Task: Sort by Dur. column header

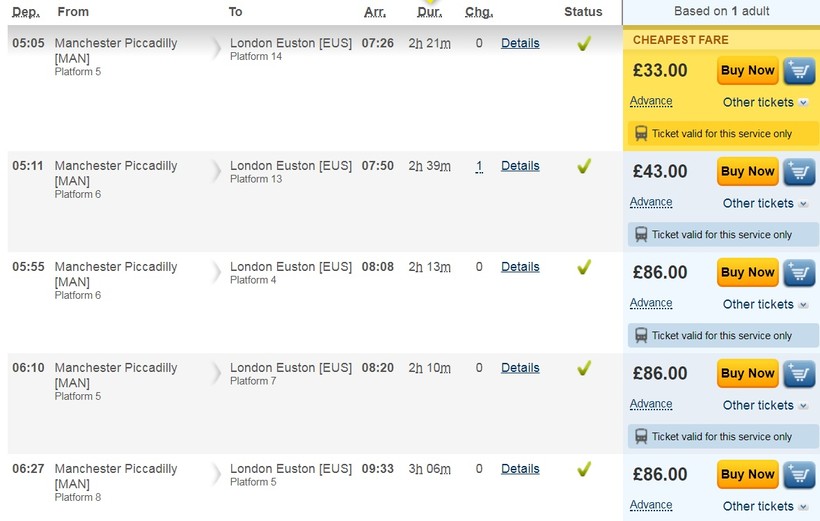Action: point(430,12)
